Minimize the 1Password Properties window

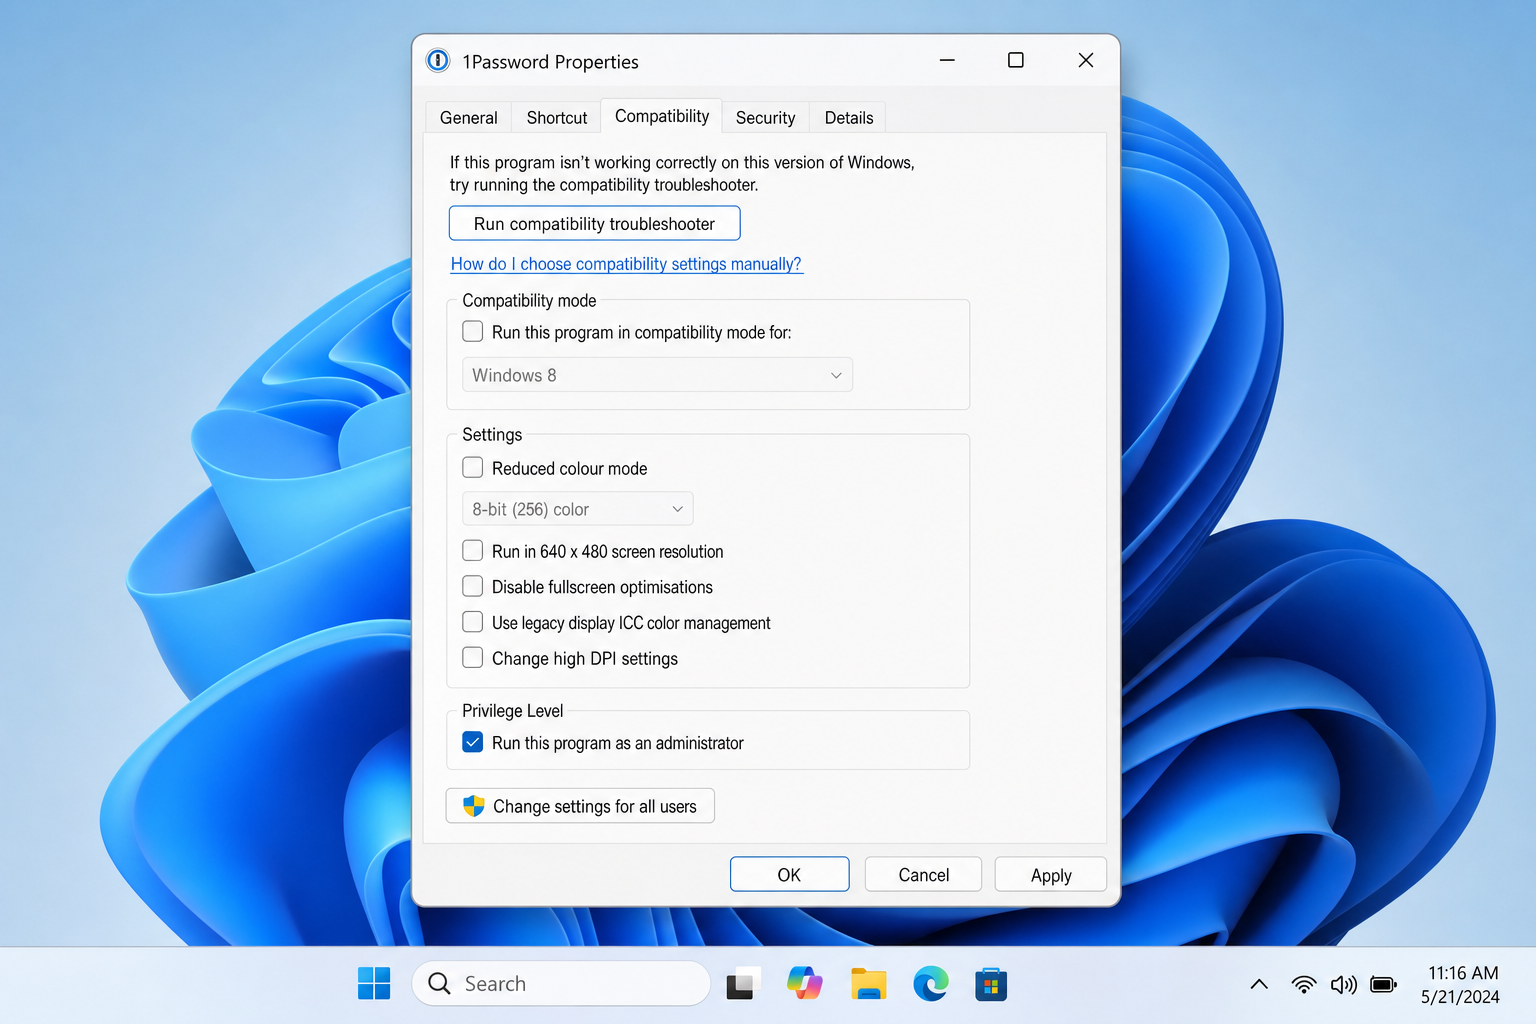(947, 60)
